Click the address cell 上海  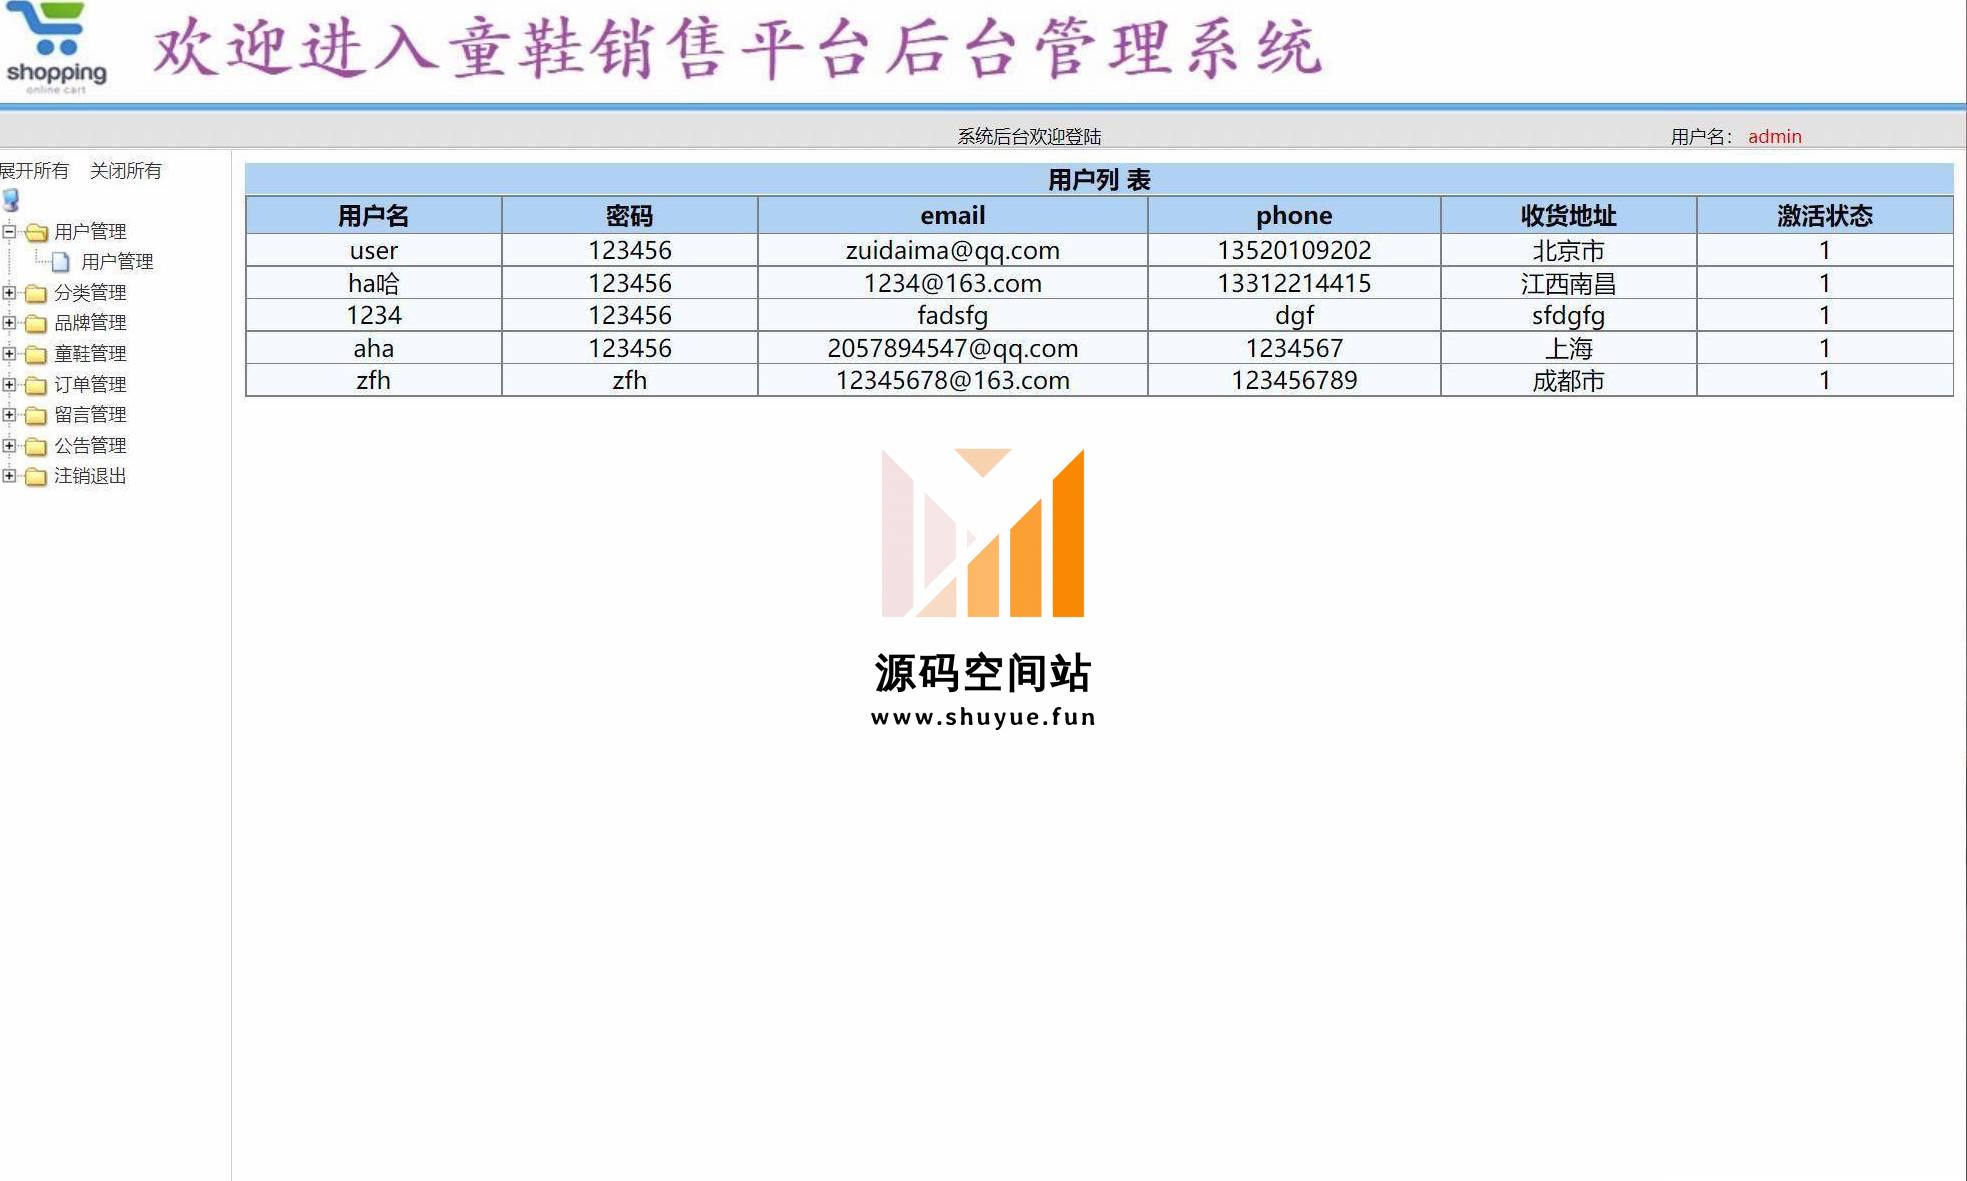[1568, 348]
